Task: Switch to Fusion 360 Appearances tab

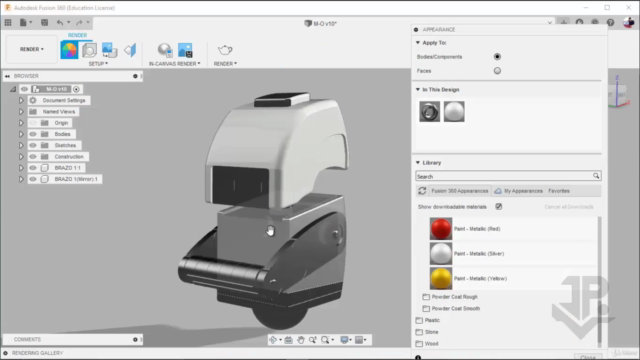Action: [x=460, y=191]
